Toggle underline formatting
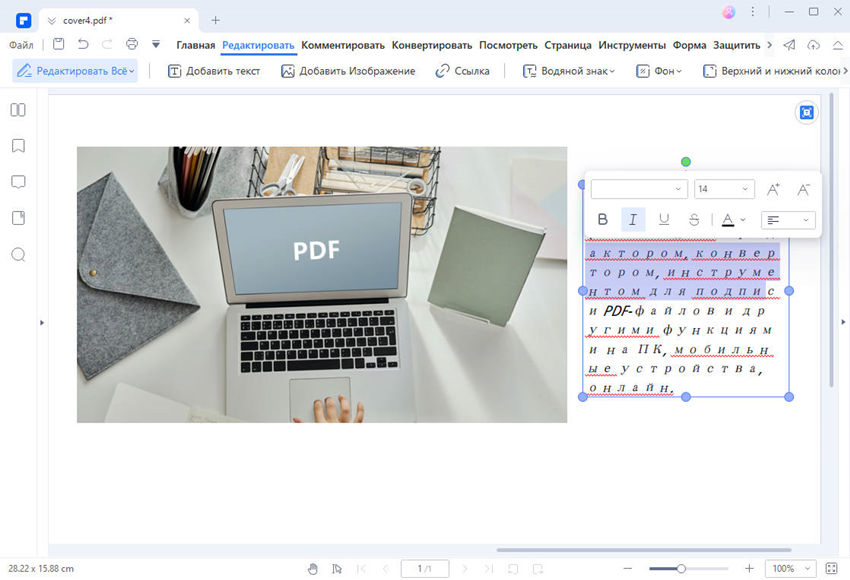This screenshot has height=580, width=850. pyautogui.click(x=664, y=220)
